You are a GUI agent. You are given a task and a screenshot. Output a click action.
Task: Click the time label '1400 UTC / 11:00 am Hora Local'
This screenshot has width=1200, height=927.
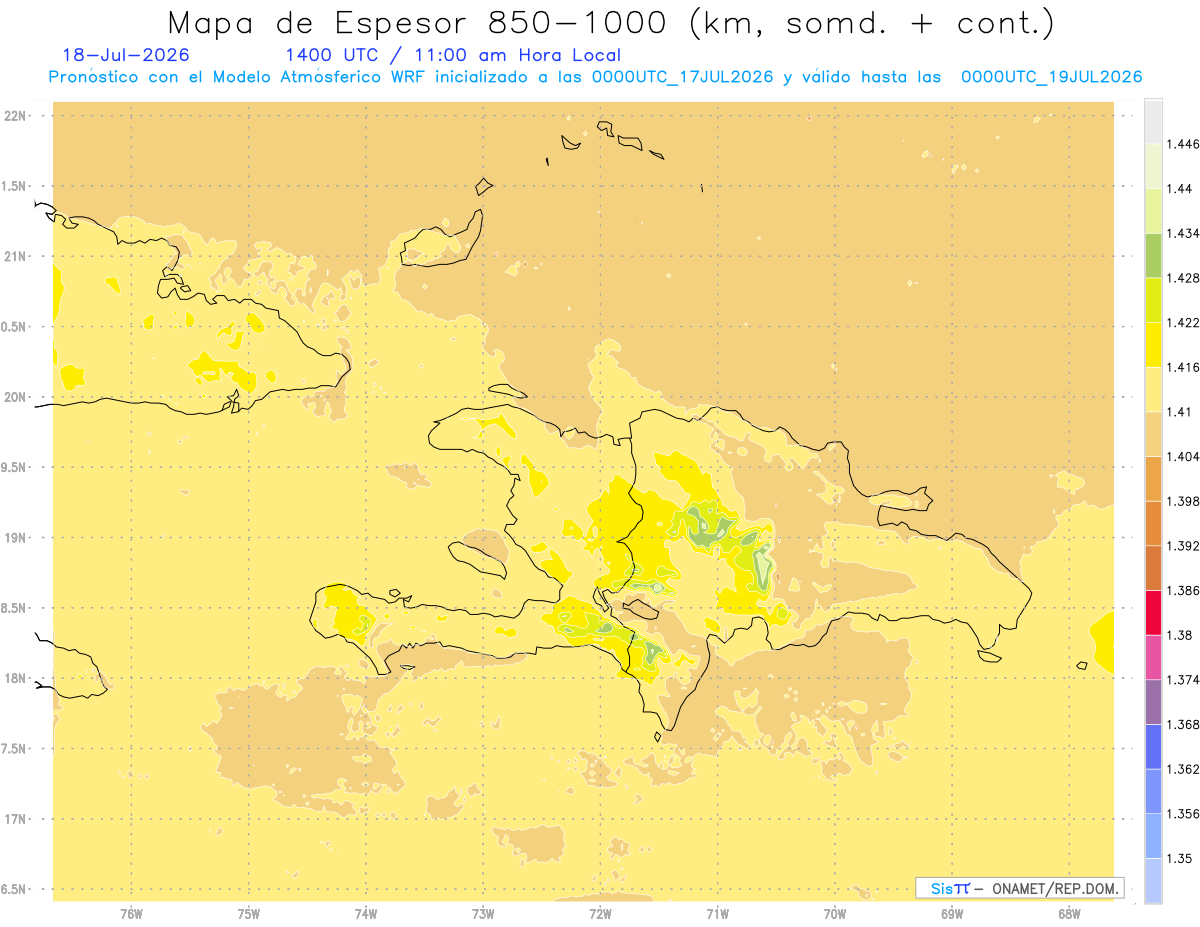click(453, 56)
